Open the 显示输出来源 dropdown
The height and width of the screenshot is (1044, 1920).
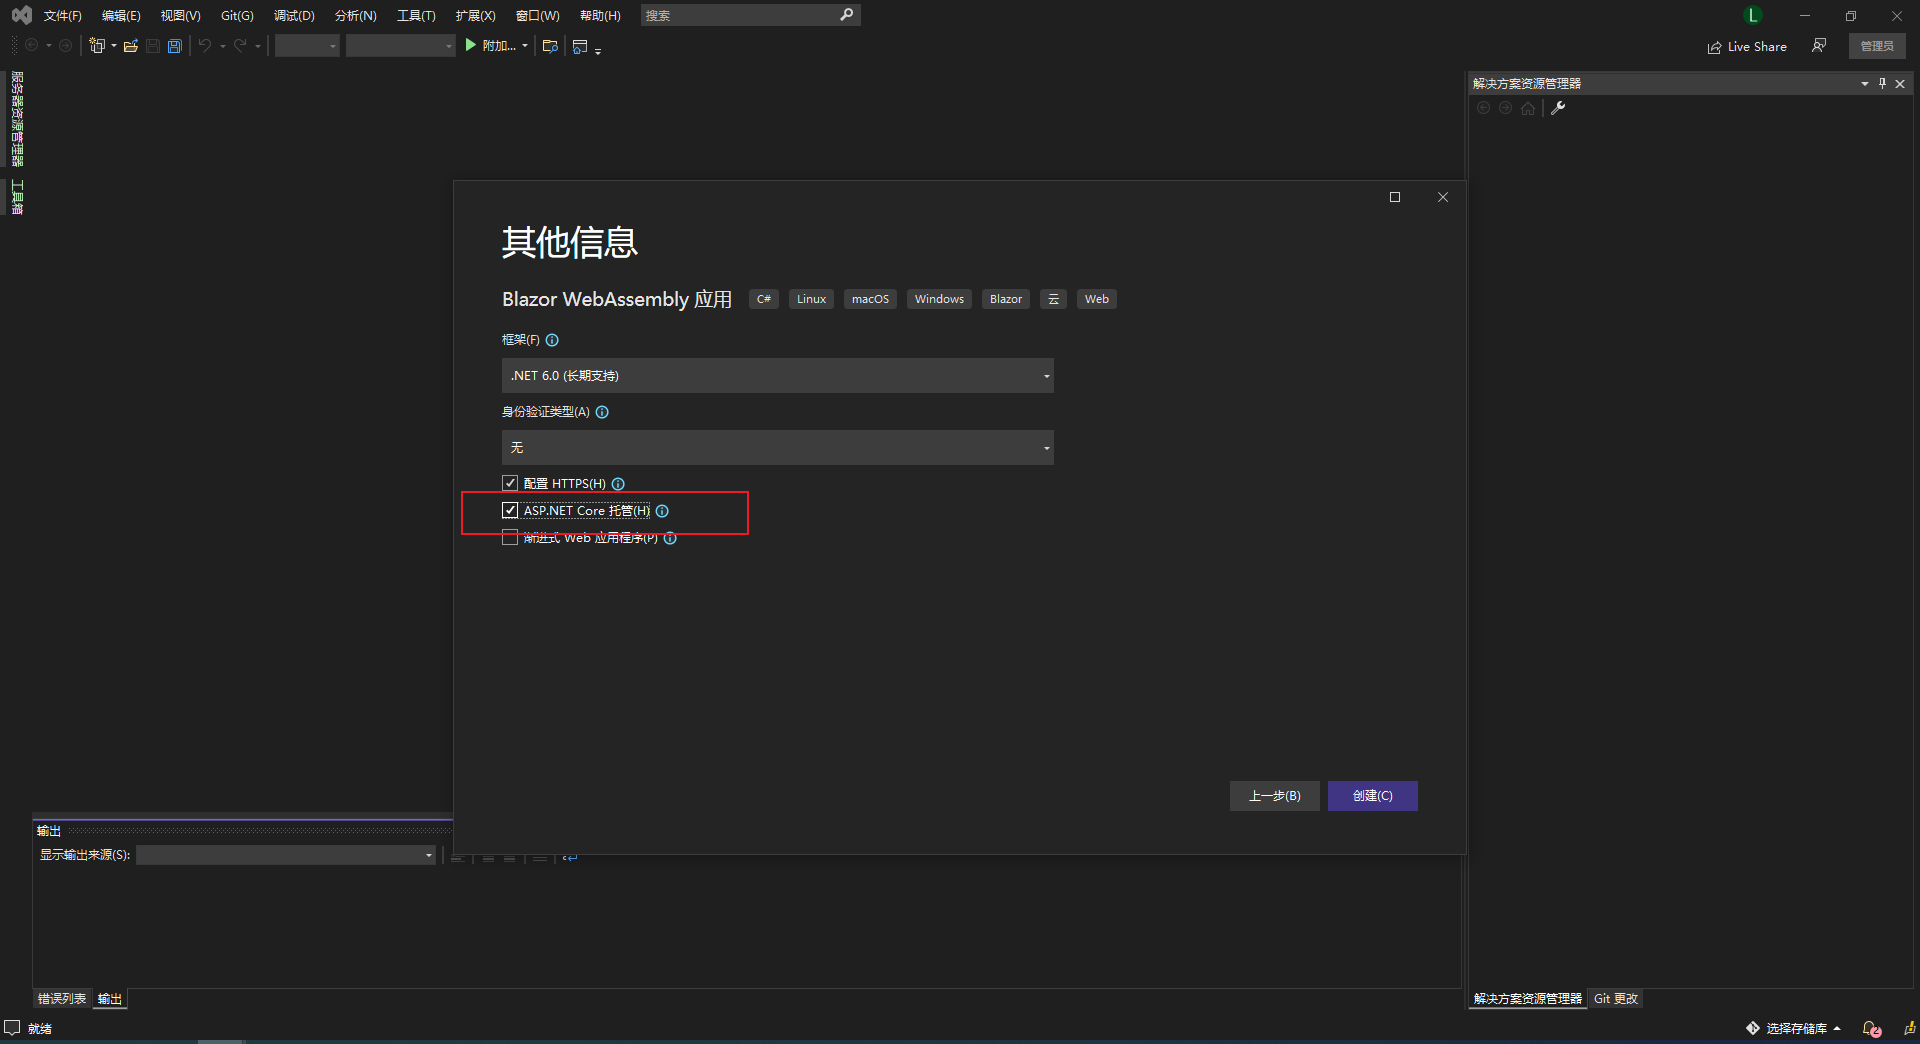[x=428, y=855]
